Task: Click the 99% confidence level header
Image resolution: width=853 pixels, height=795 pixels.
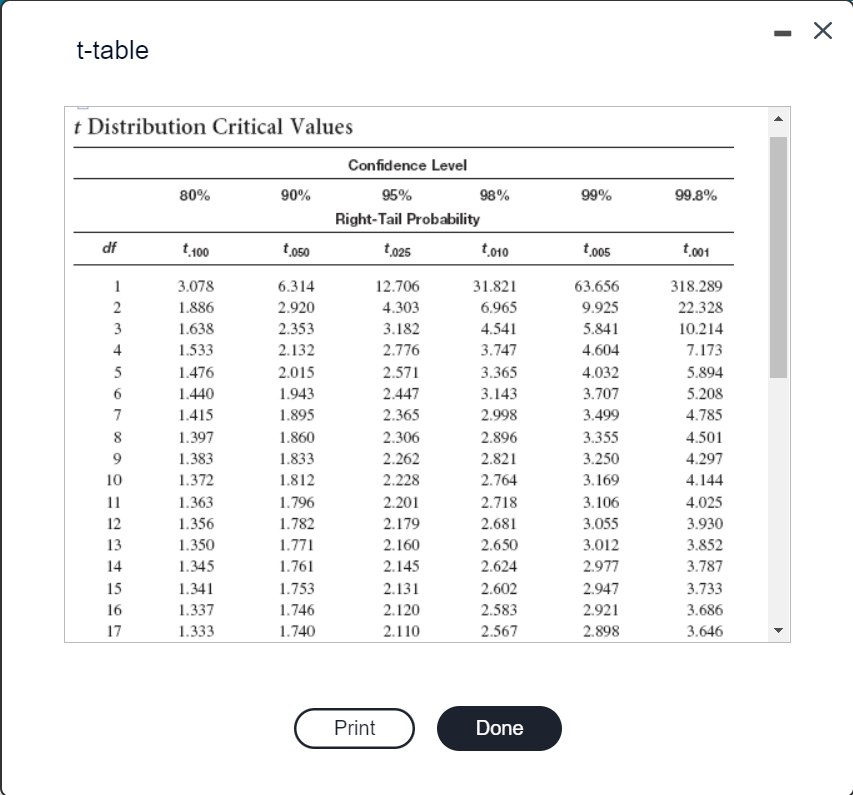Action: coord(596,195)
